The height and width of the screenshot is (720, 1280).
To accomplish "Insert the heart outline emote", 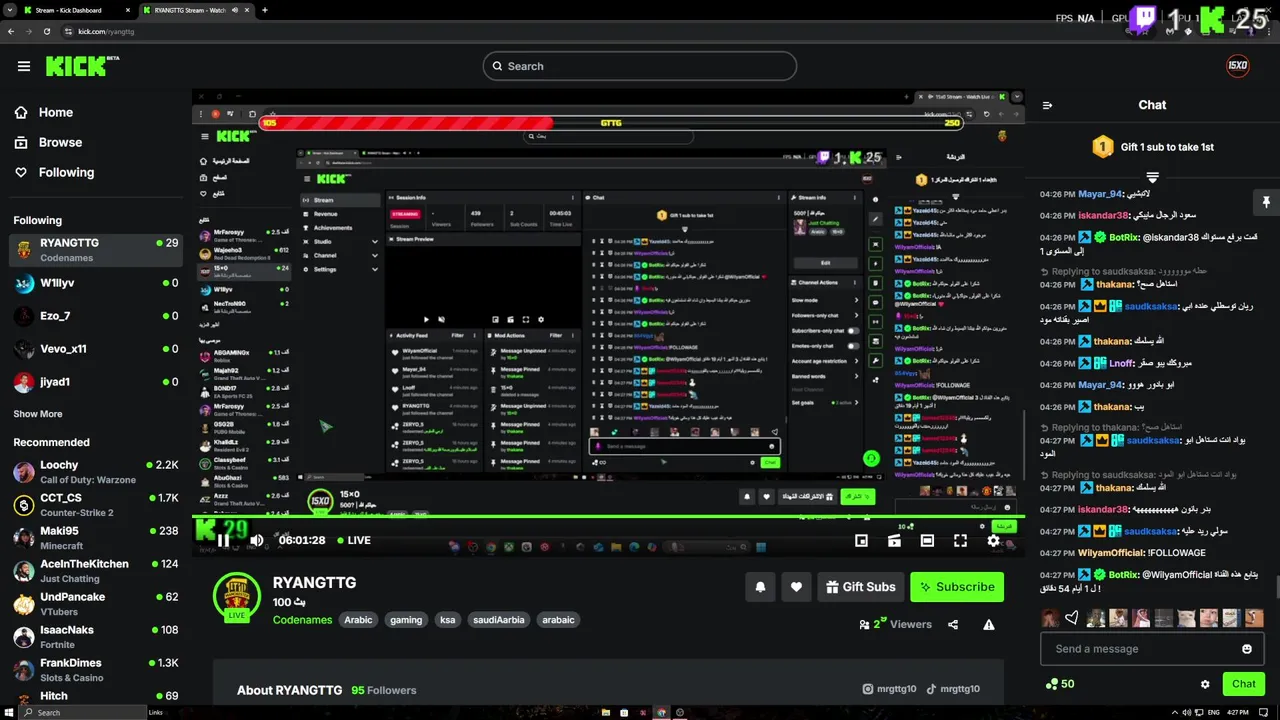I will 1072,618.
